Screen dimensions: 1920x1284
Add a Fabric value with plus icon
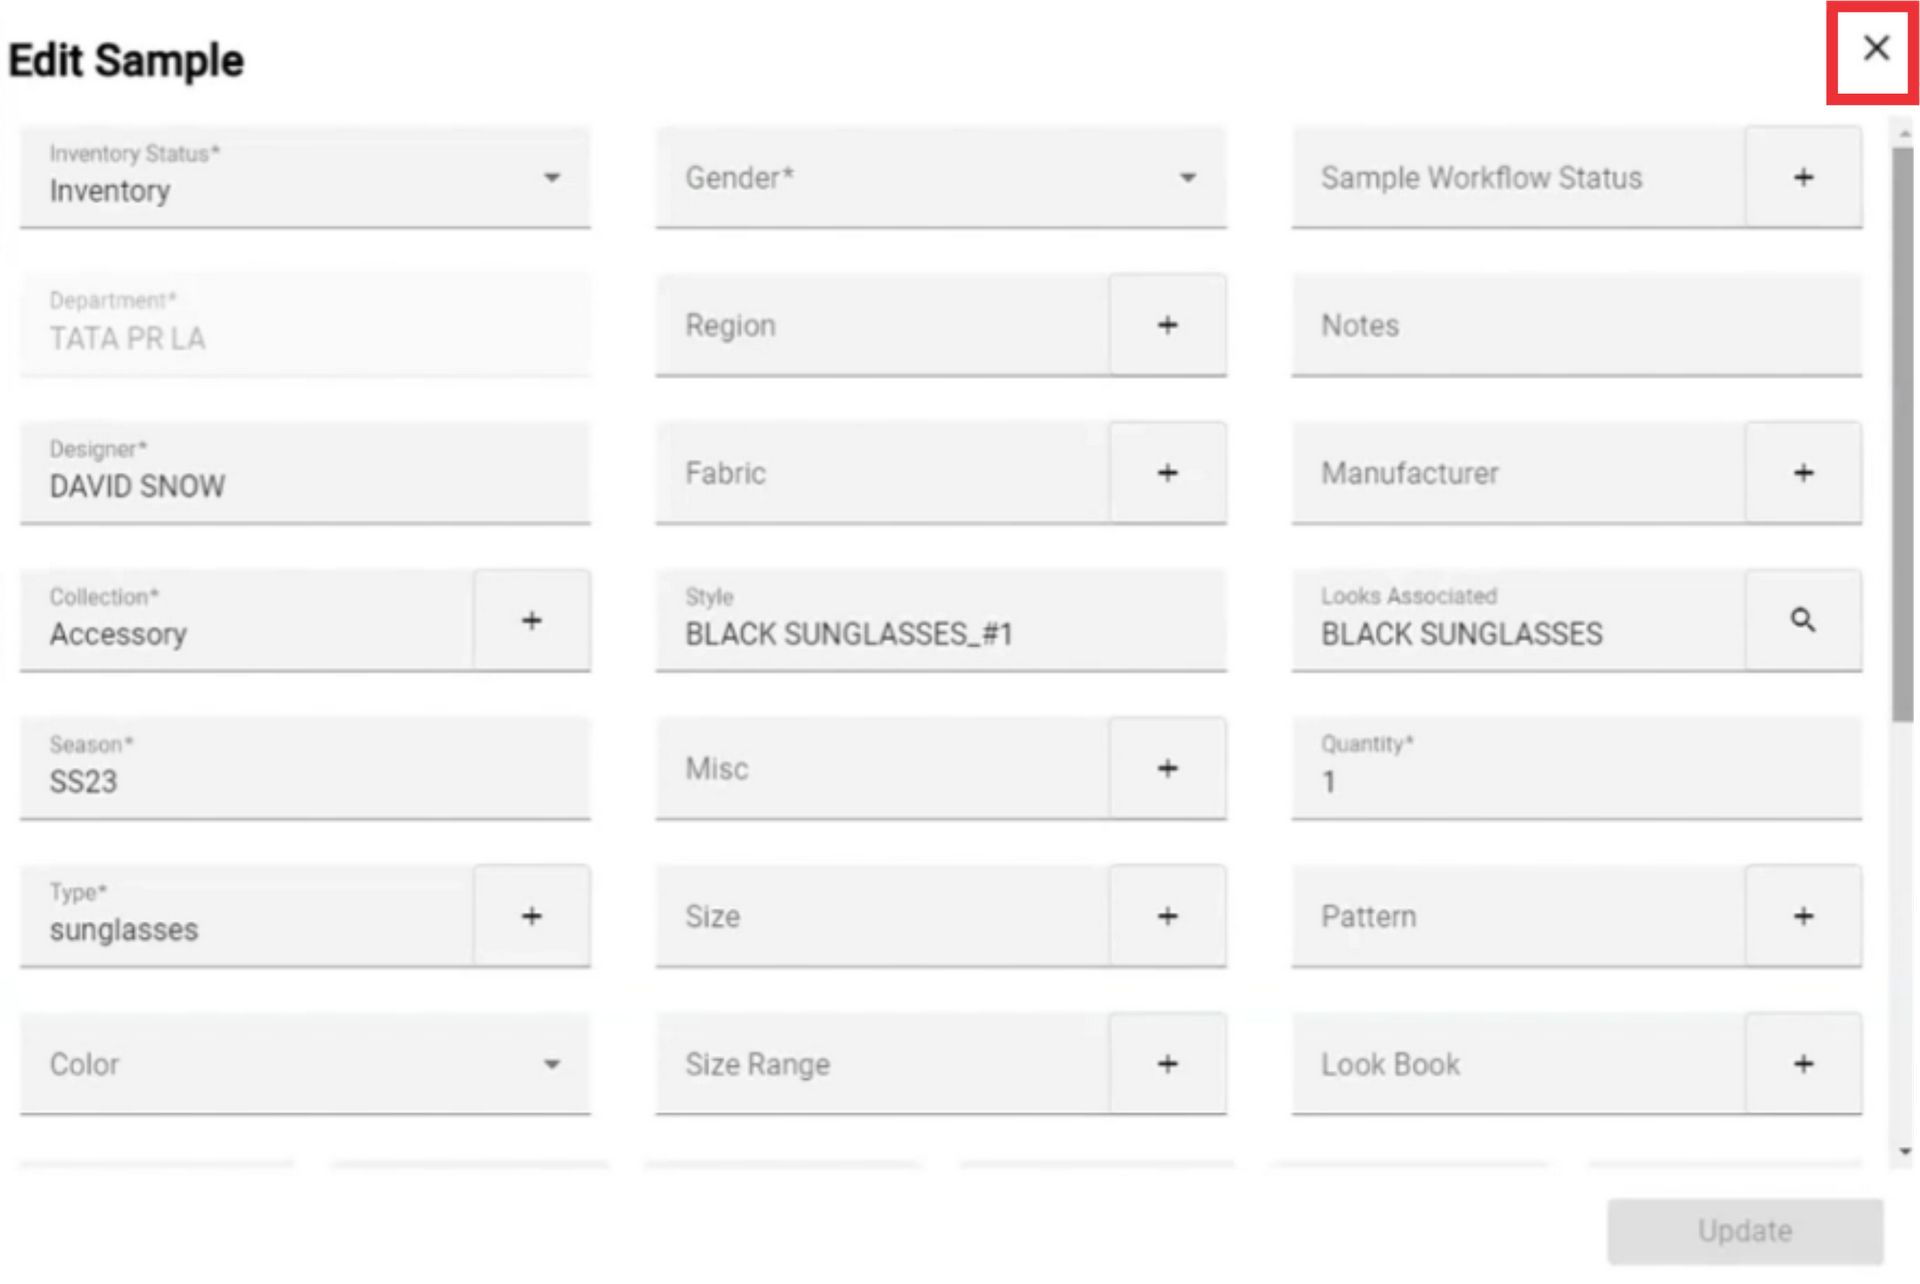coord(1167,472)
